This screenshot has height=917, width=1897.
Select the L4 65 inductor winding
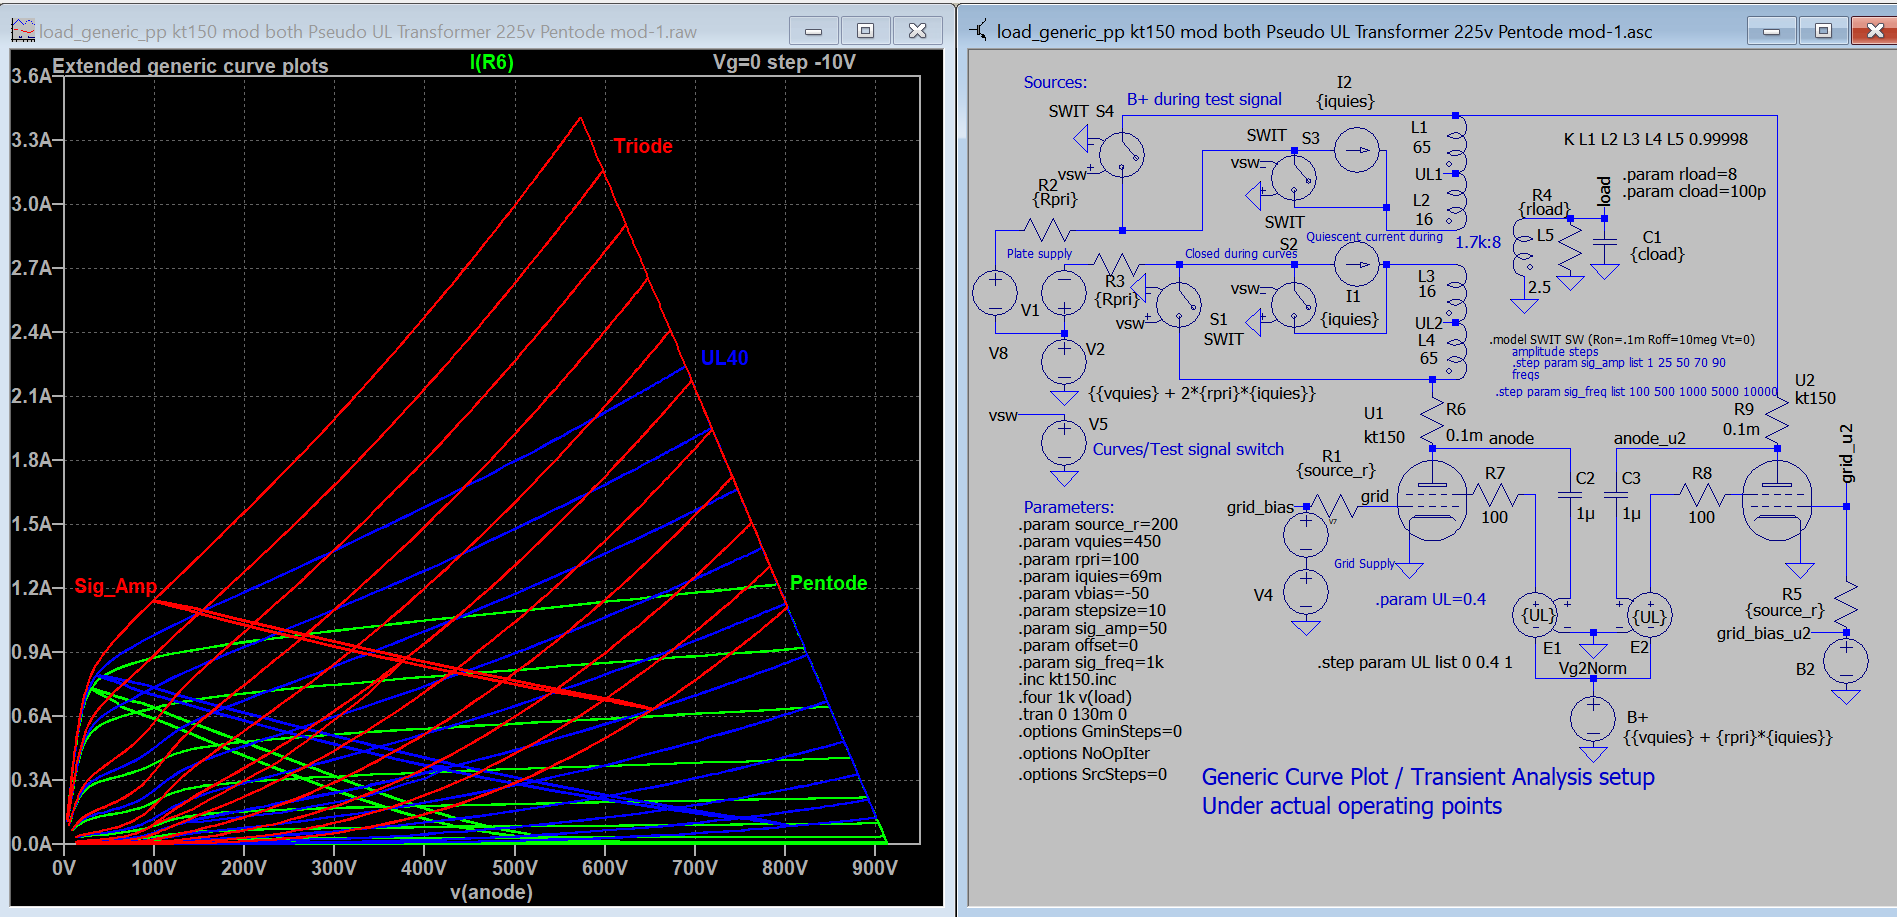tap(1457, 350)
